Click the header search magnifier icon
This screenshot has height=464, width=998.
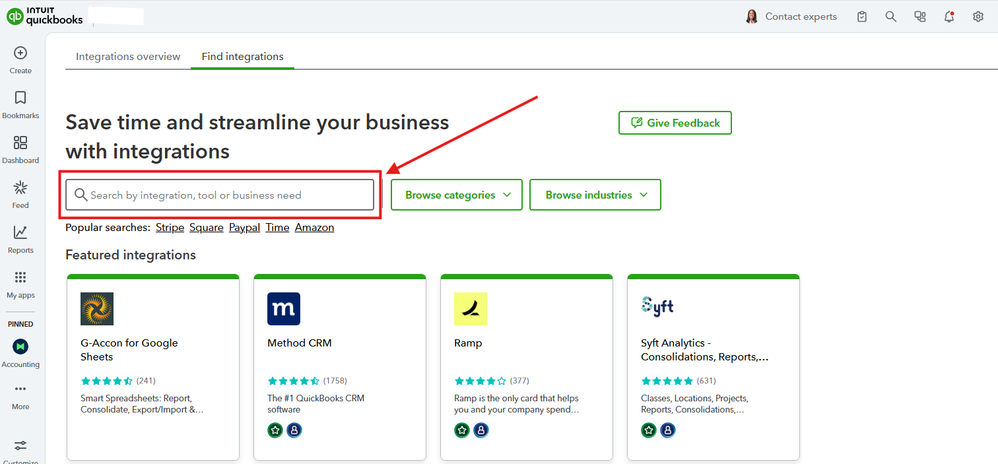(891, 17)
